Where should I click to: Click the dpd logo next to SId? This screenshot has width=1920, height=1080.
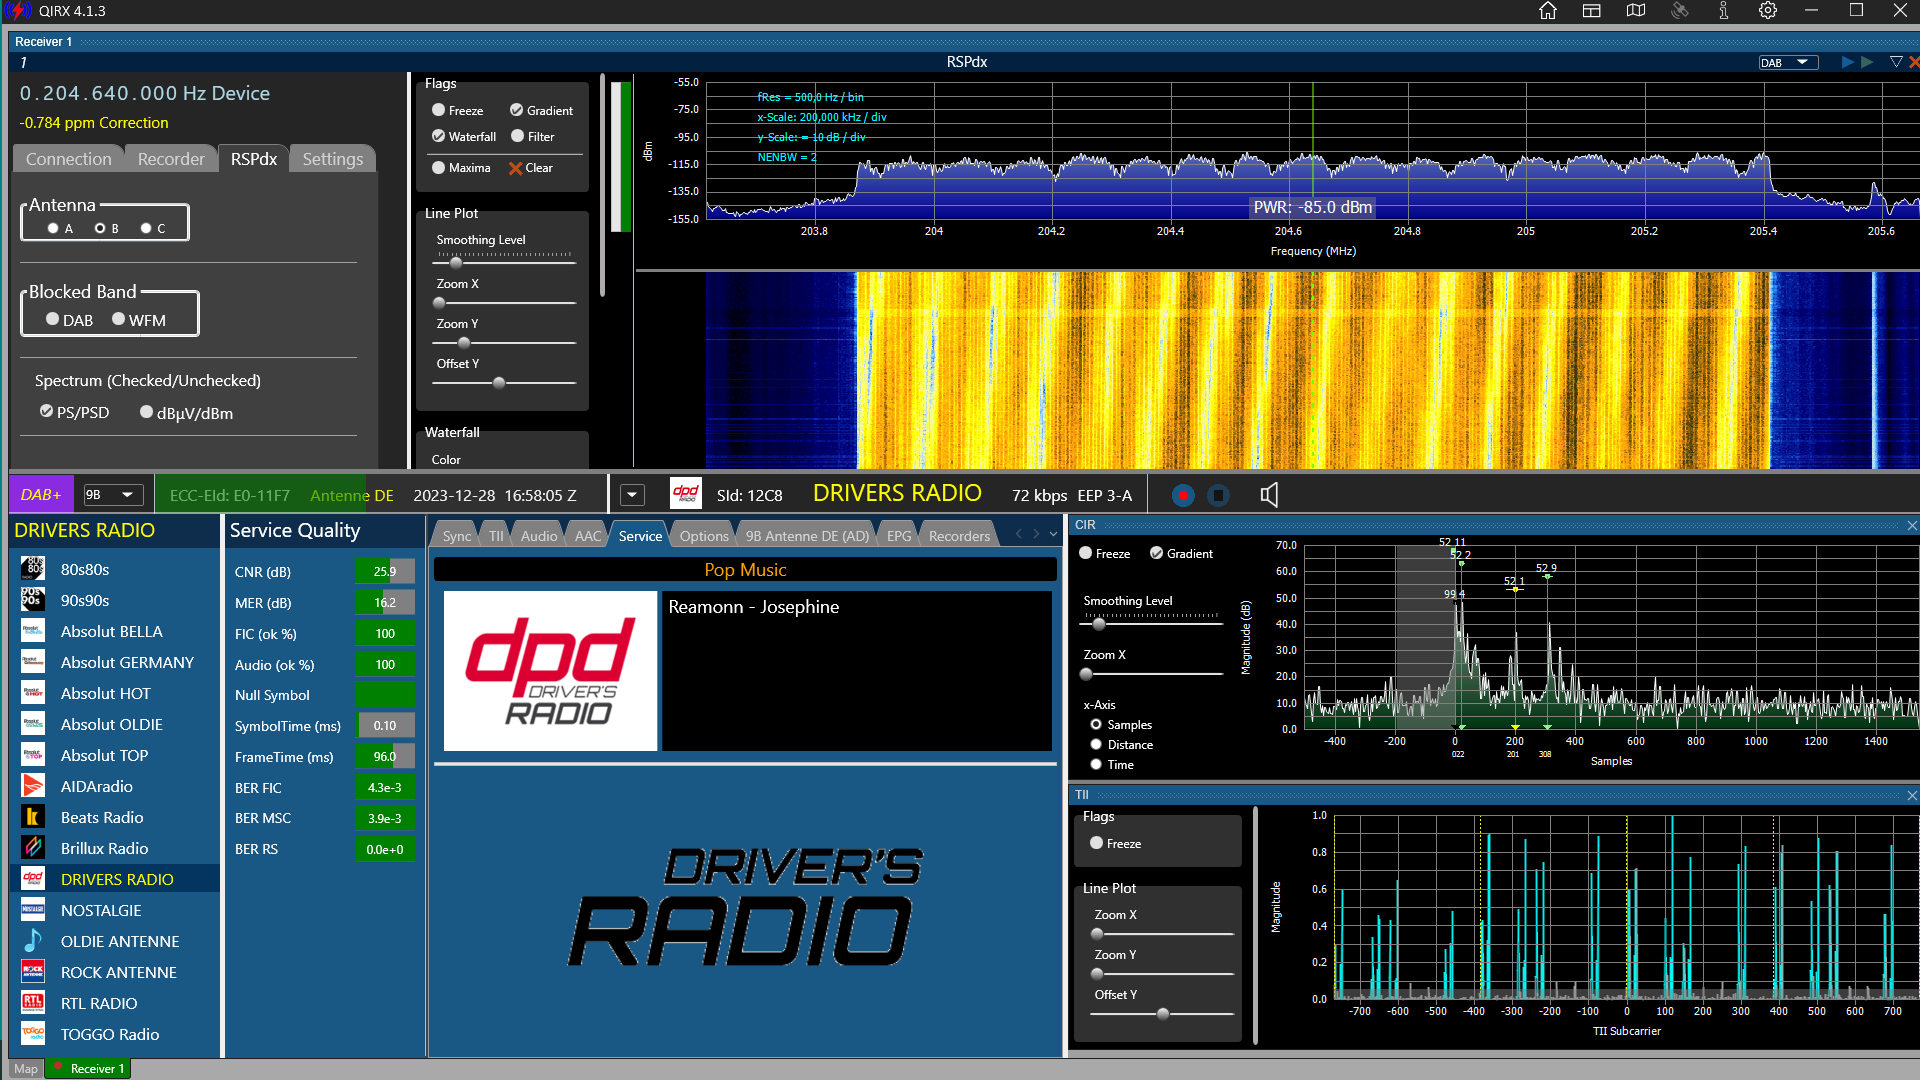(686, 494)
